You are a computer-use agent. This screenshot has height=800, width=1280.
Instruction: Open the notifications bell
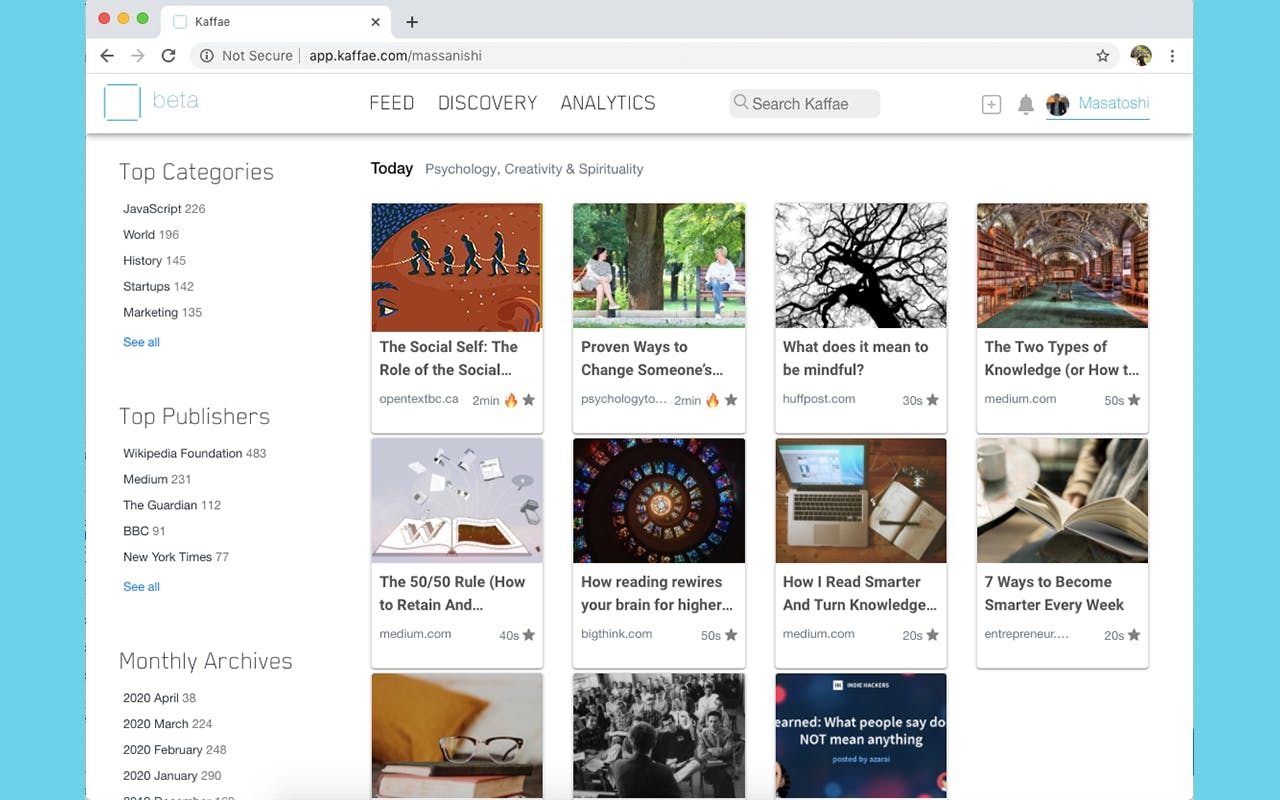pos(1025,104)
